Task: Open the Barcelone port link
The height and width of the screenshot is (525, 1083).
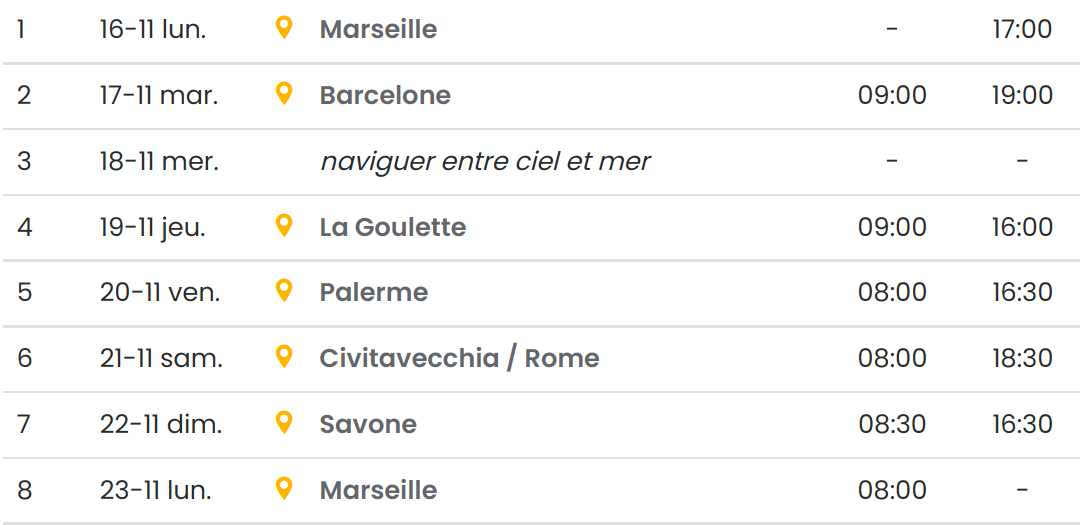Action: pos(385,95)
